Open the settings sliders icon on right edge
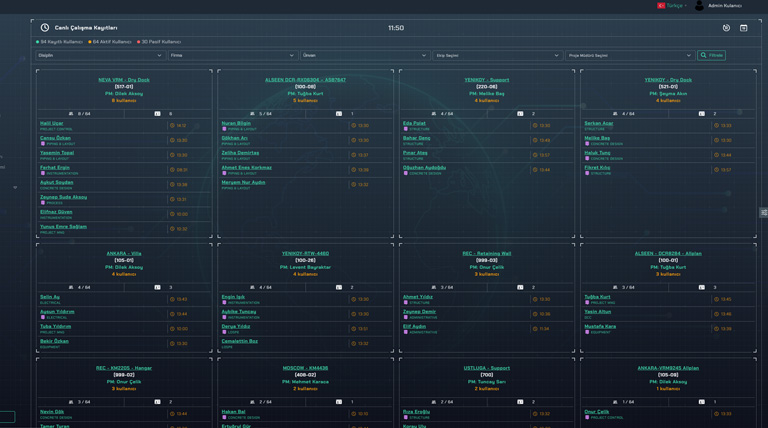 point(764,212)
